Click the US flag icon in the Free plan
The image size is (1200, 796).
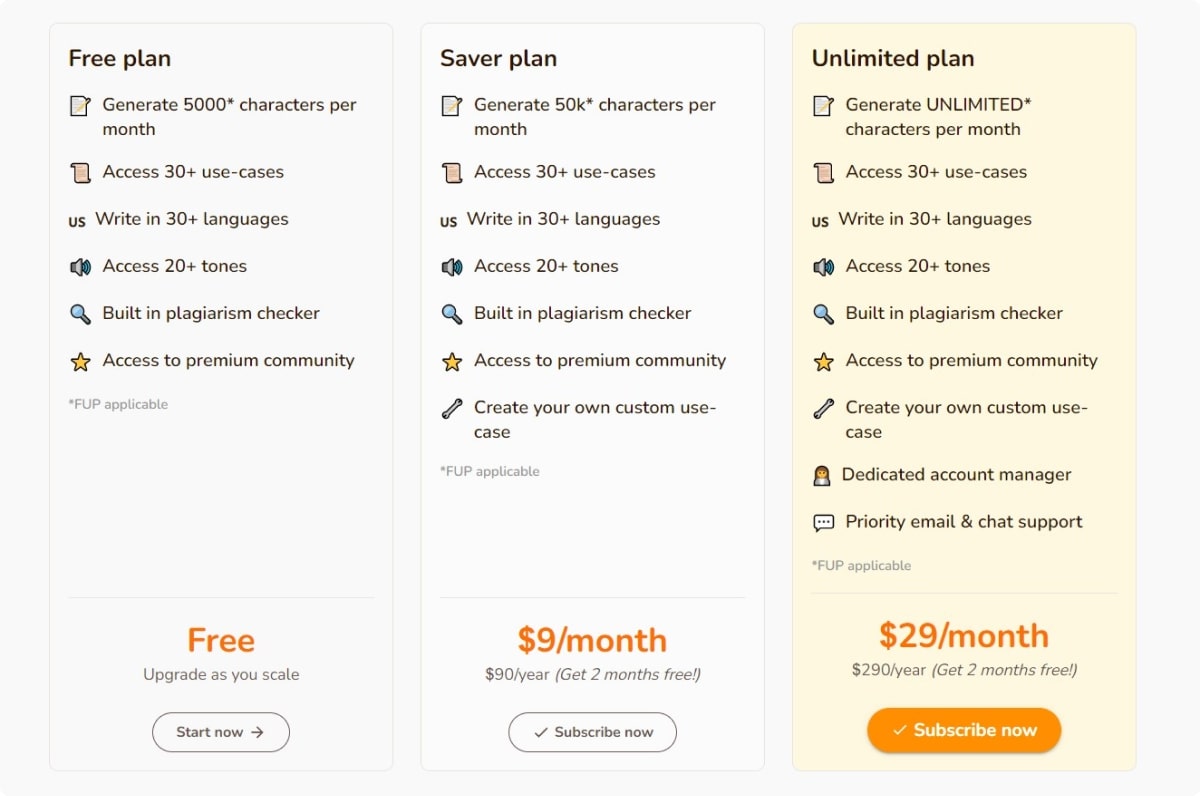point(77,222)
